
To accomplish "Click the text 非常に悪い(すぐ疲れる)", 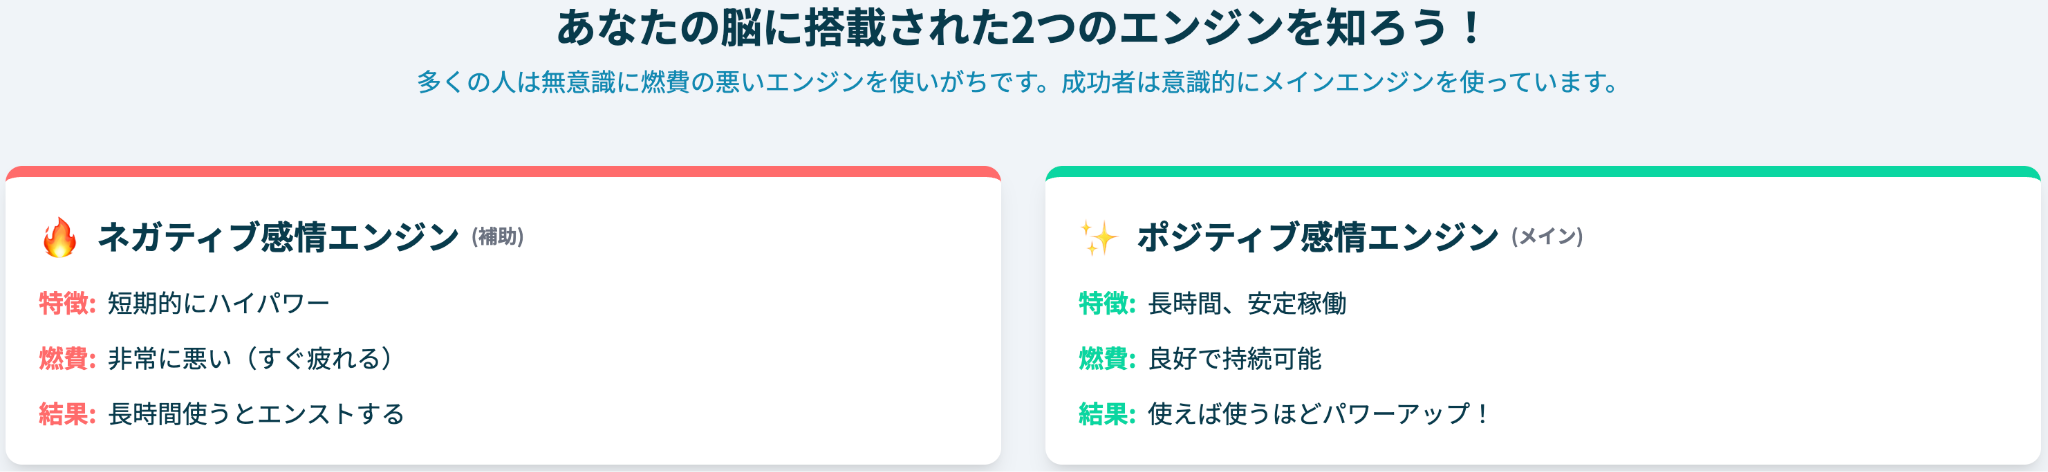I will point(251,358).
